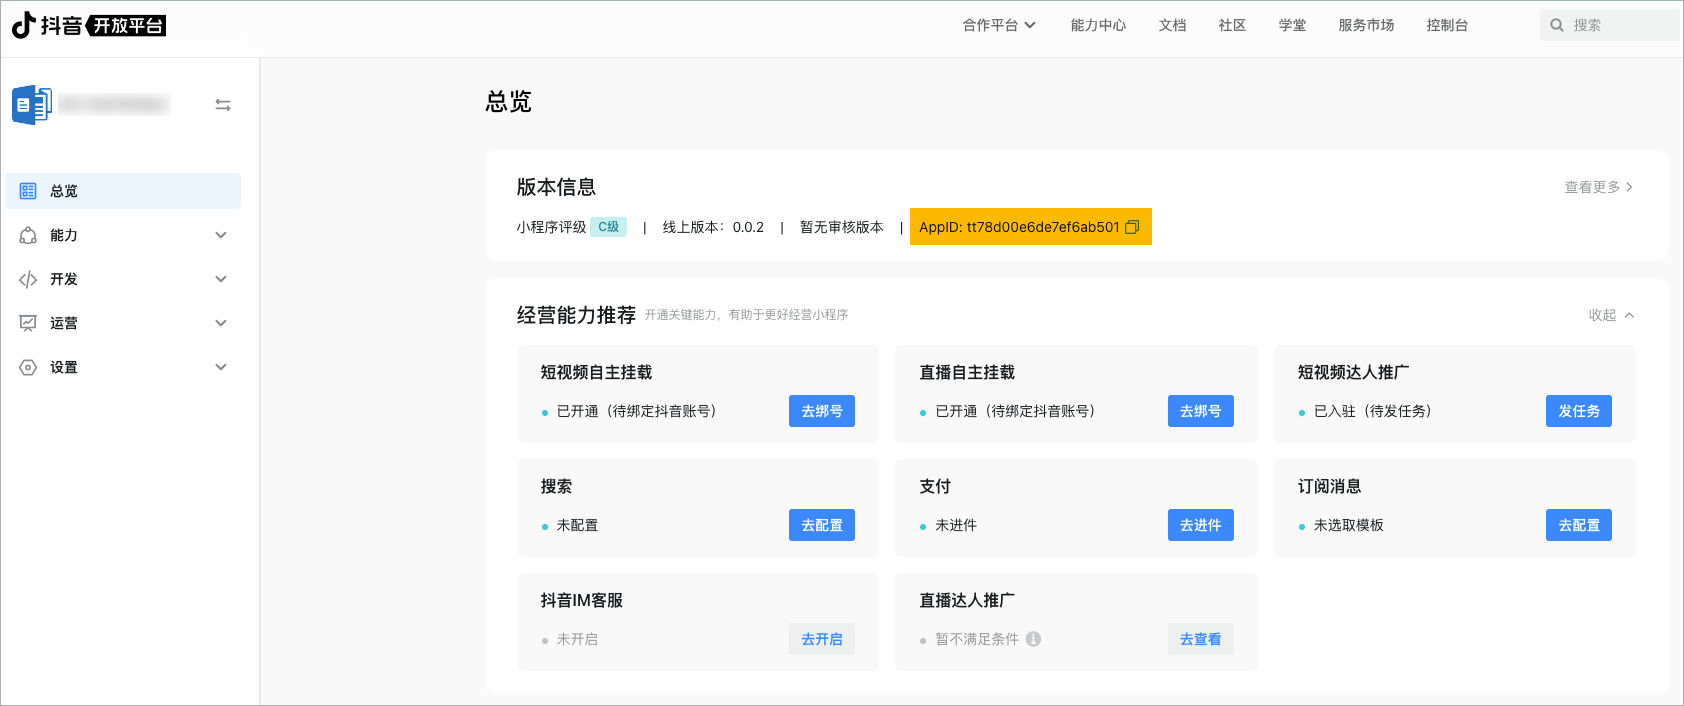Expand the 能力 sidebar section
This screenshot has width=1684, height=706.
click(221, 235)
